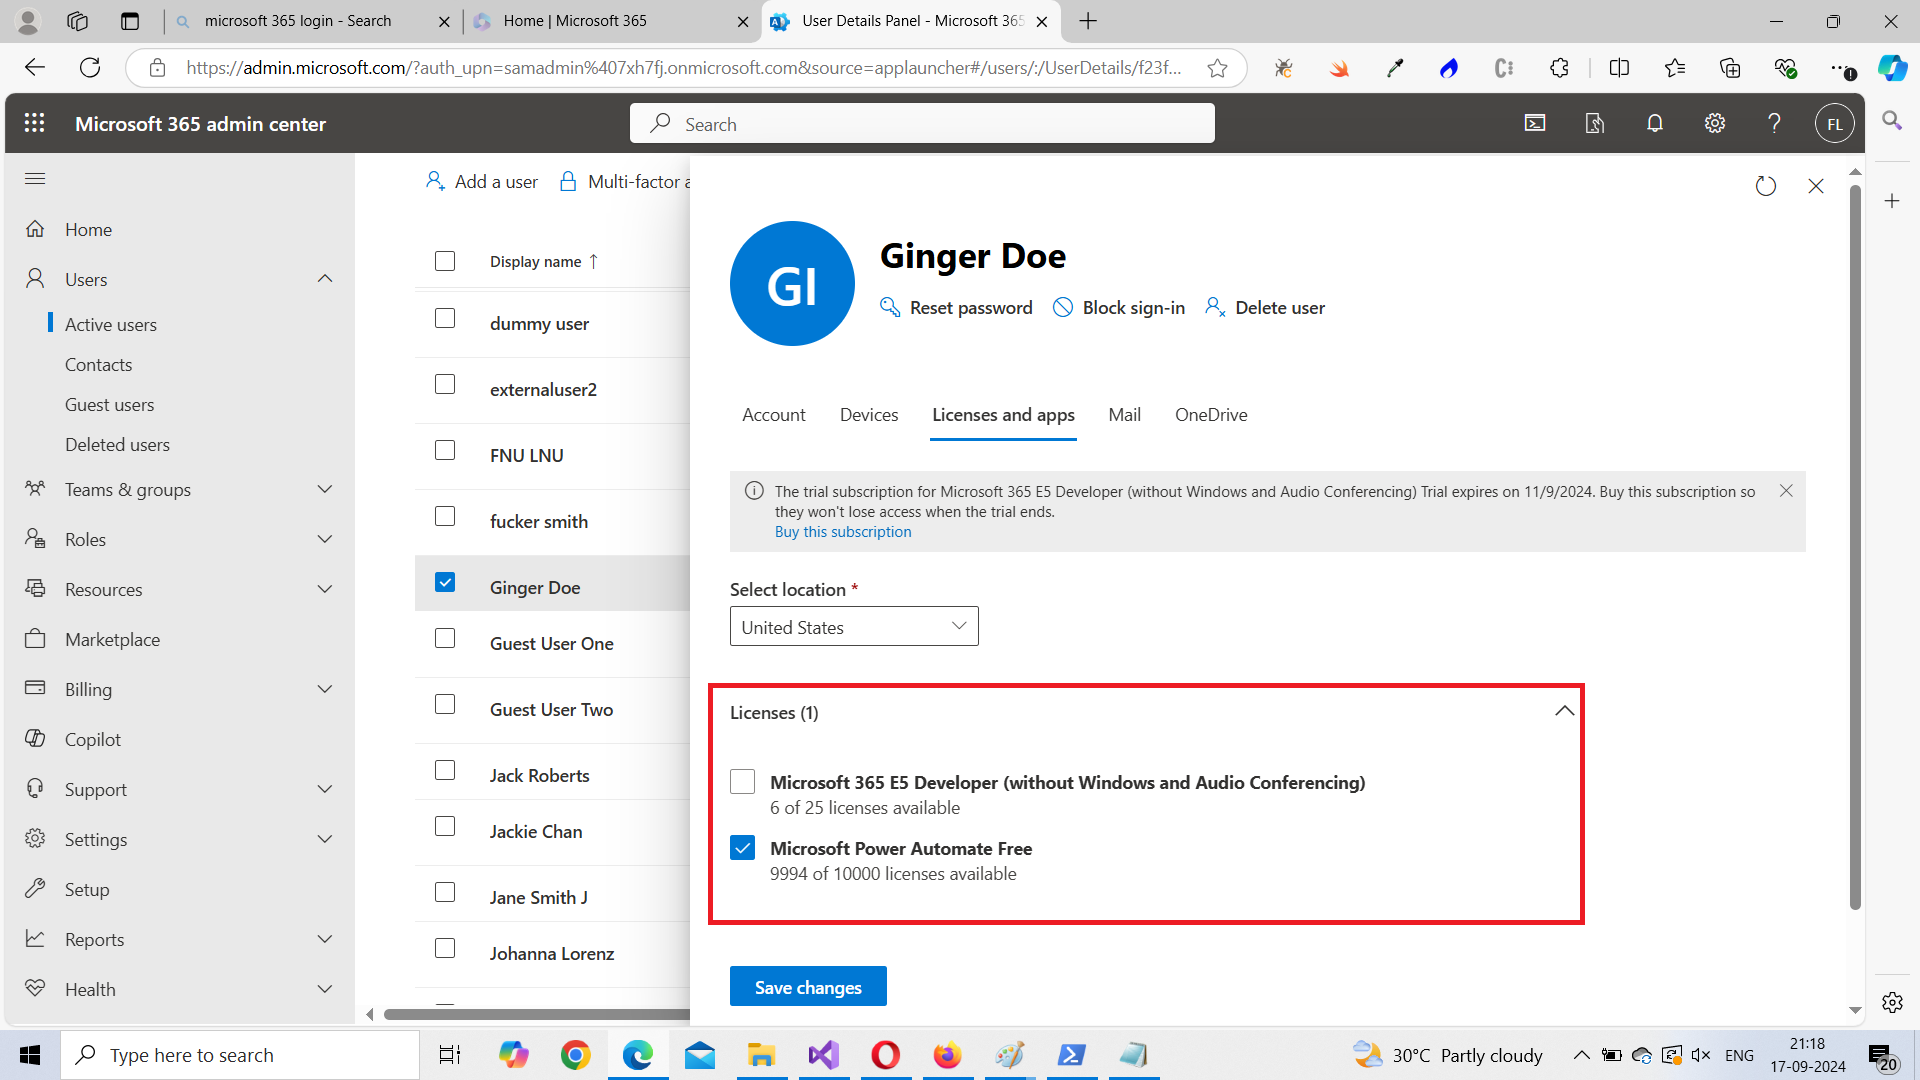
Task: Open Cloud Shell icon in header
Action: [1535, 123]
